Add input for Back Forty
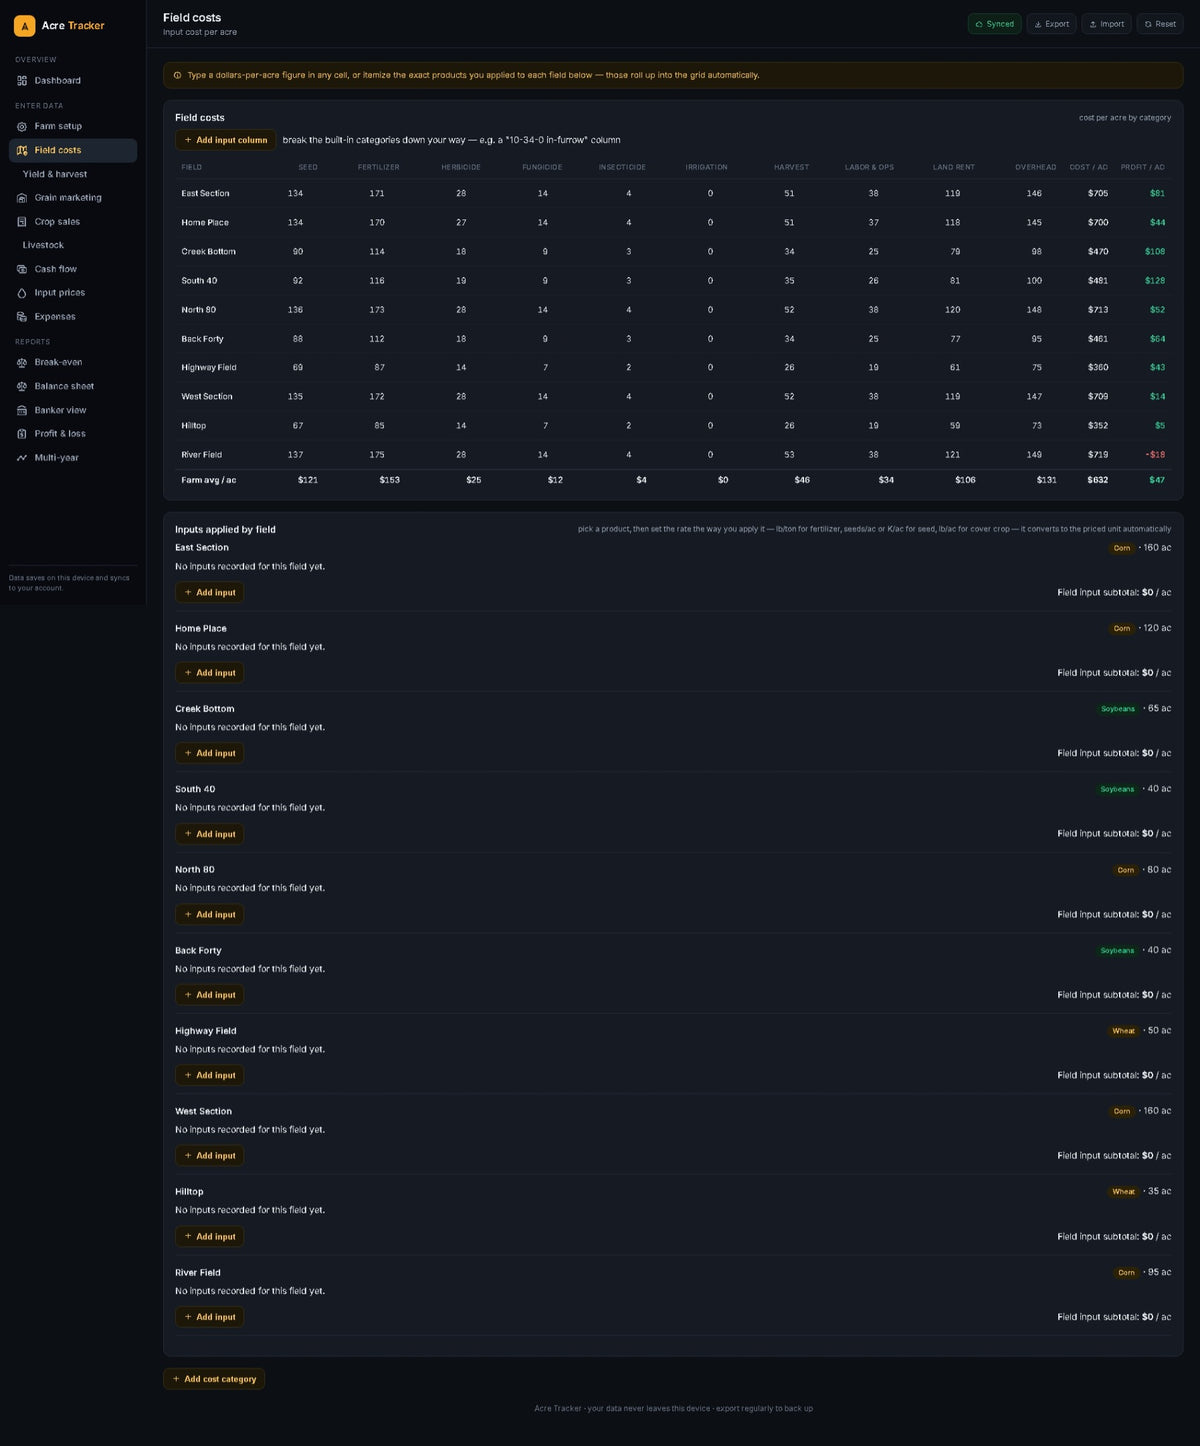 [209, 995]
